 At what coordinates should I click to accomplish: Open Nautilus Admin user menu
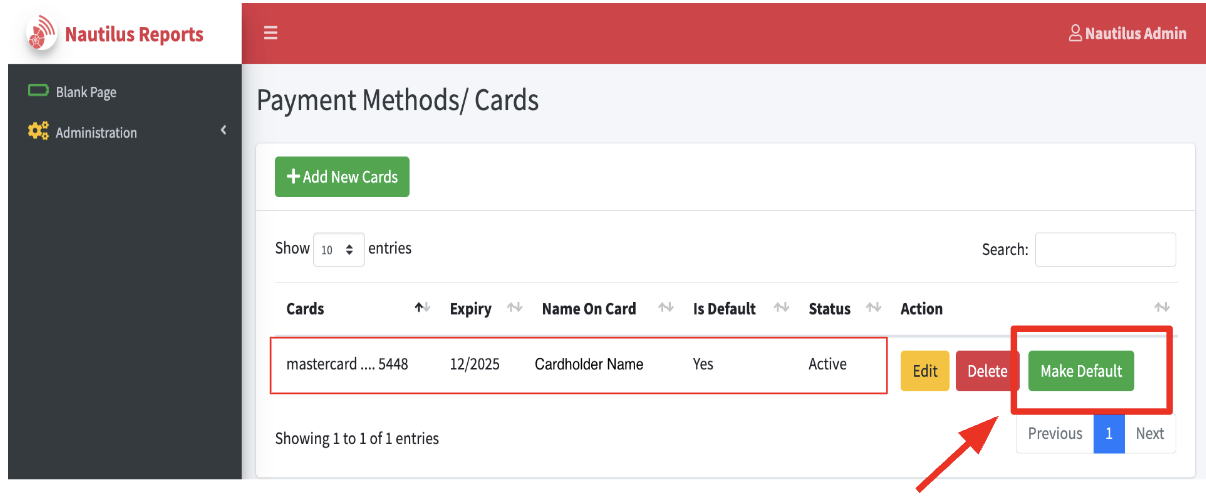[1127, 33]
